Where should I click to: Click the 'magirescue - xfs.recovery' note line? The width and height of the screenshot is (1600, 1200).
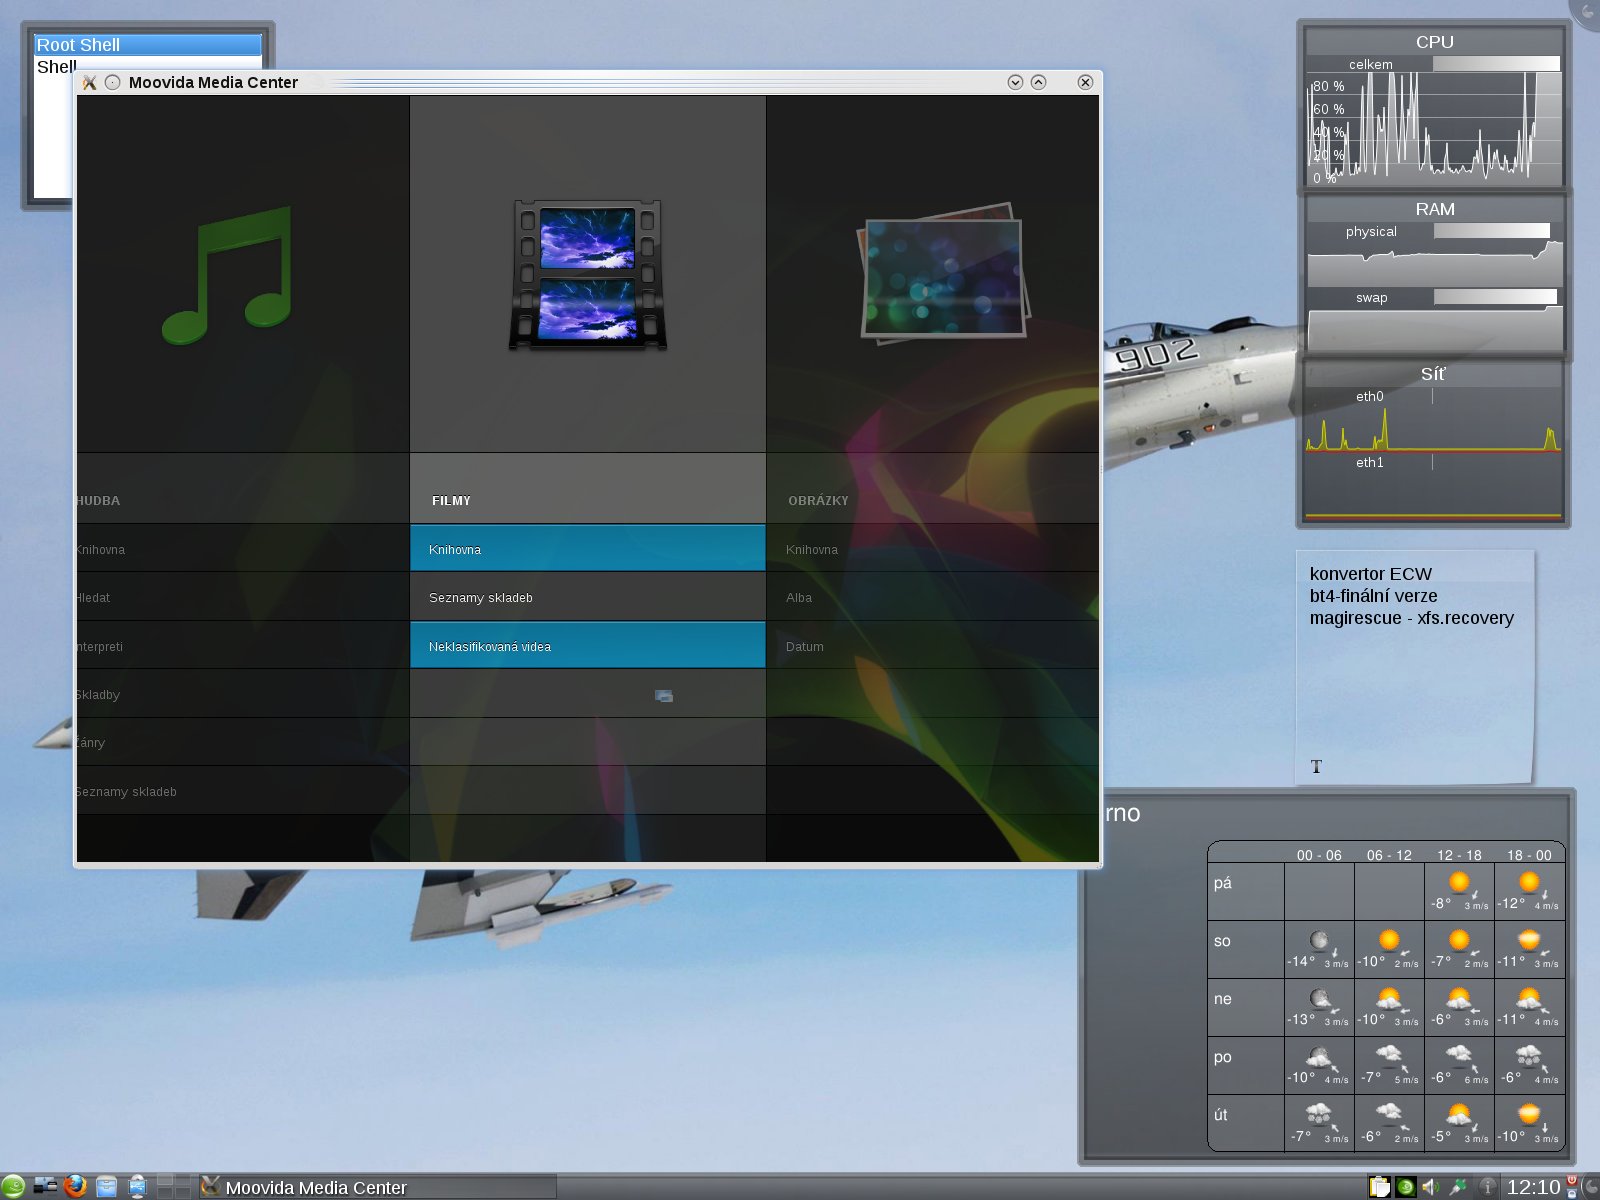pyautogui.click(x=1412, y=618)
